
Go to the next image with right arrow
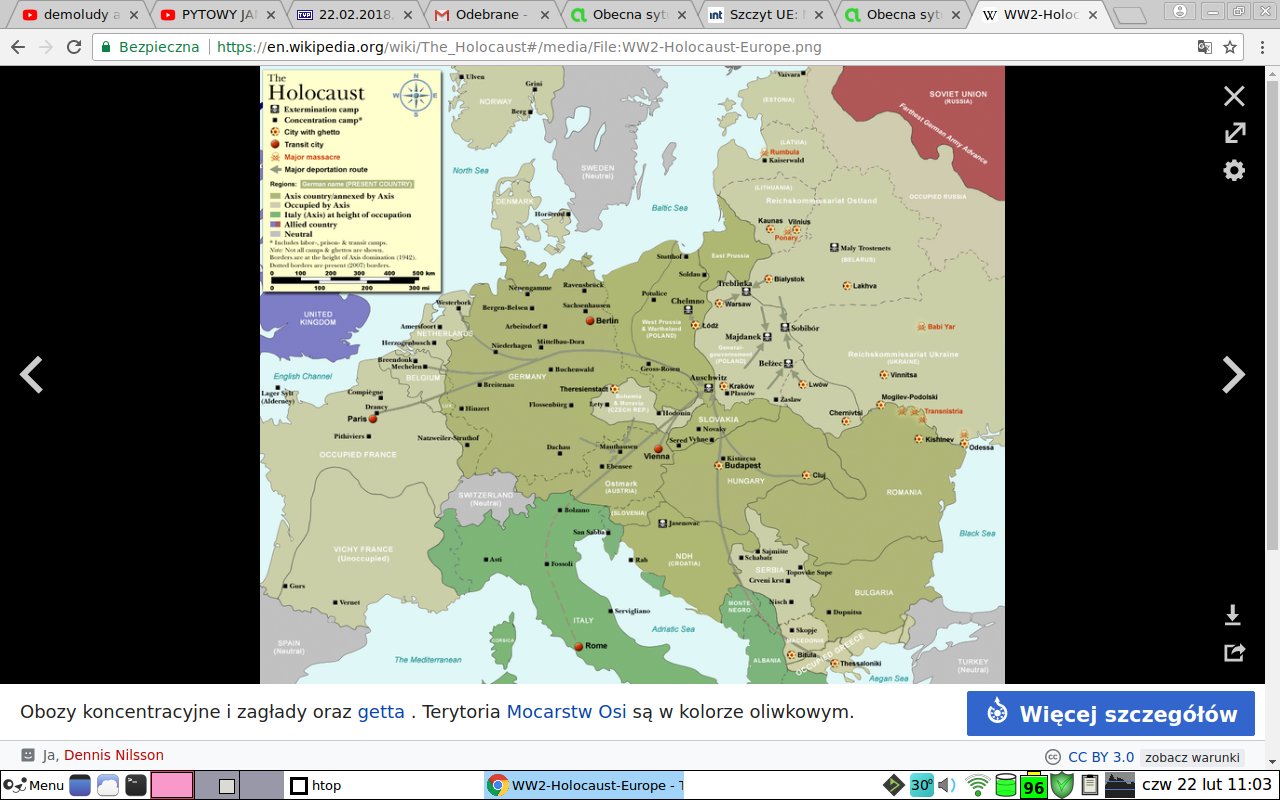tap(1234, 375)
